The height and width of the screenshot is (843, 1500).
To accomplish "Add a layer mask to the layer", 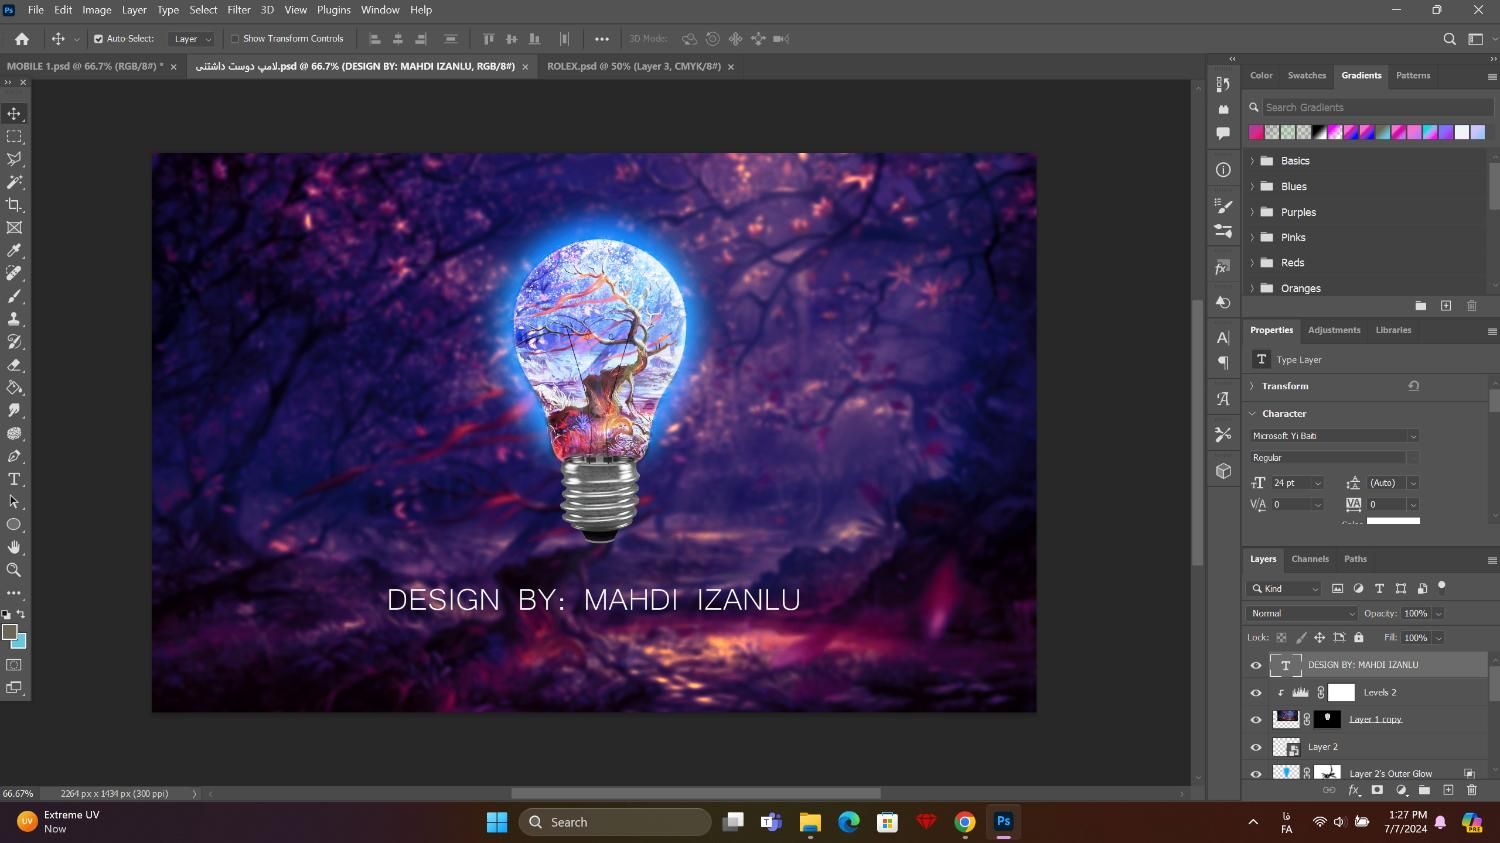I will click(1377, 790).
